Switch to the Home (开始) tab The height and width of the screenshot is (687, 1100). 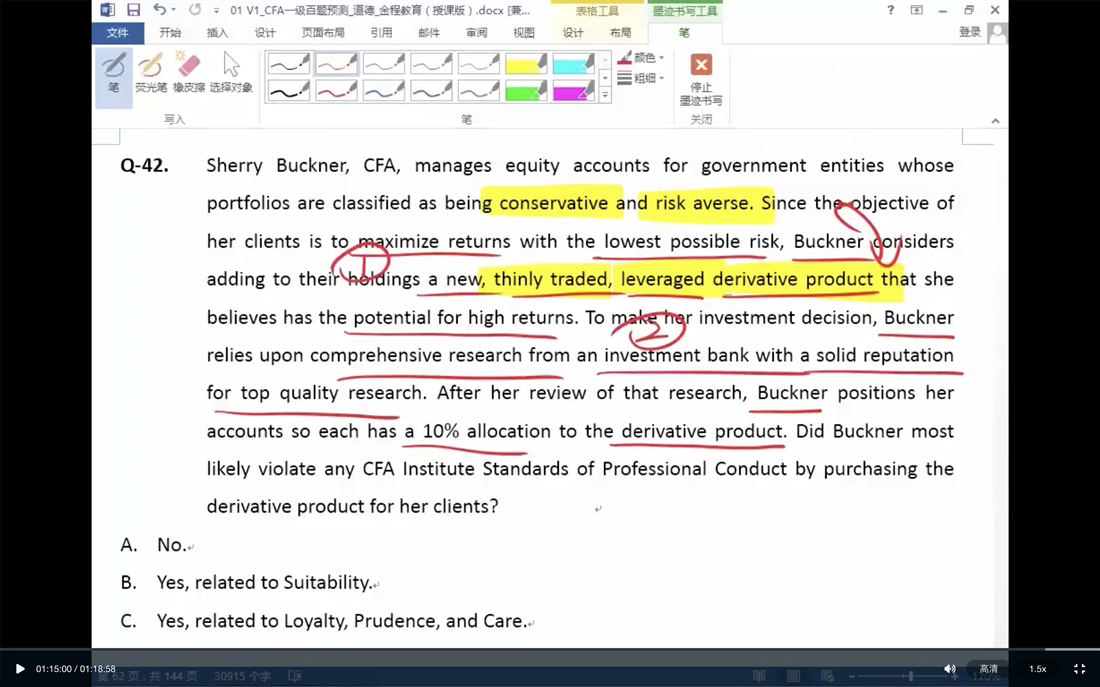(x=170, y=32)
